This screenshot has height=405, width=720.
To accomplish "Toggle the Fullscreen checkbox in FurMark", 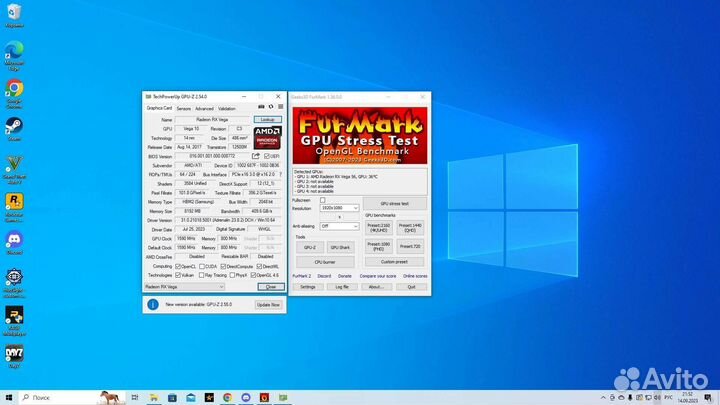I will coord(323,200).
